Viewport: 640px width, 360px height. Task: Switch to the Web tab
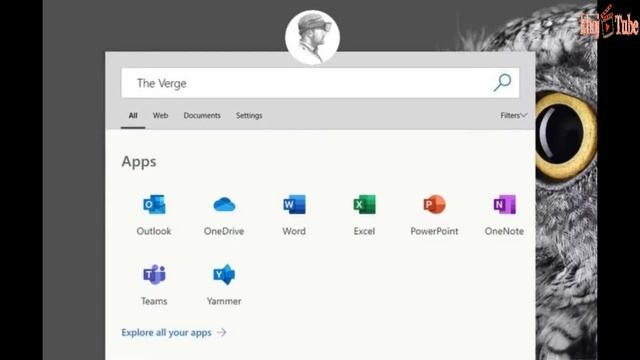point(160,116)
